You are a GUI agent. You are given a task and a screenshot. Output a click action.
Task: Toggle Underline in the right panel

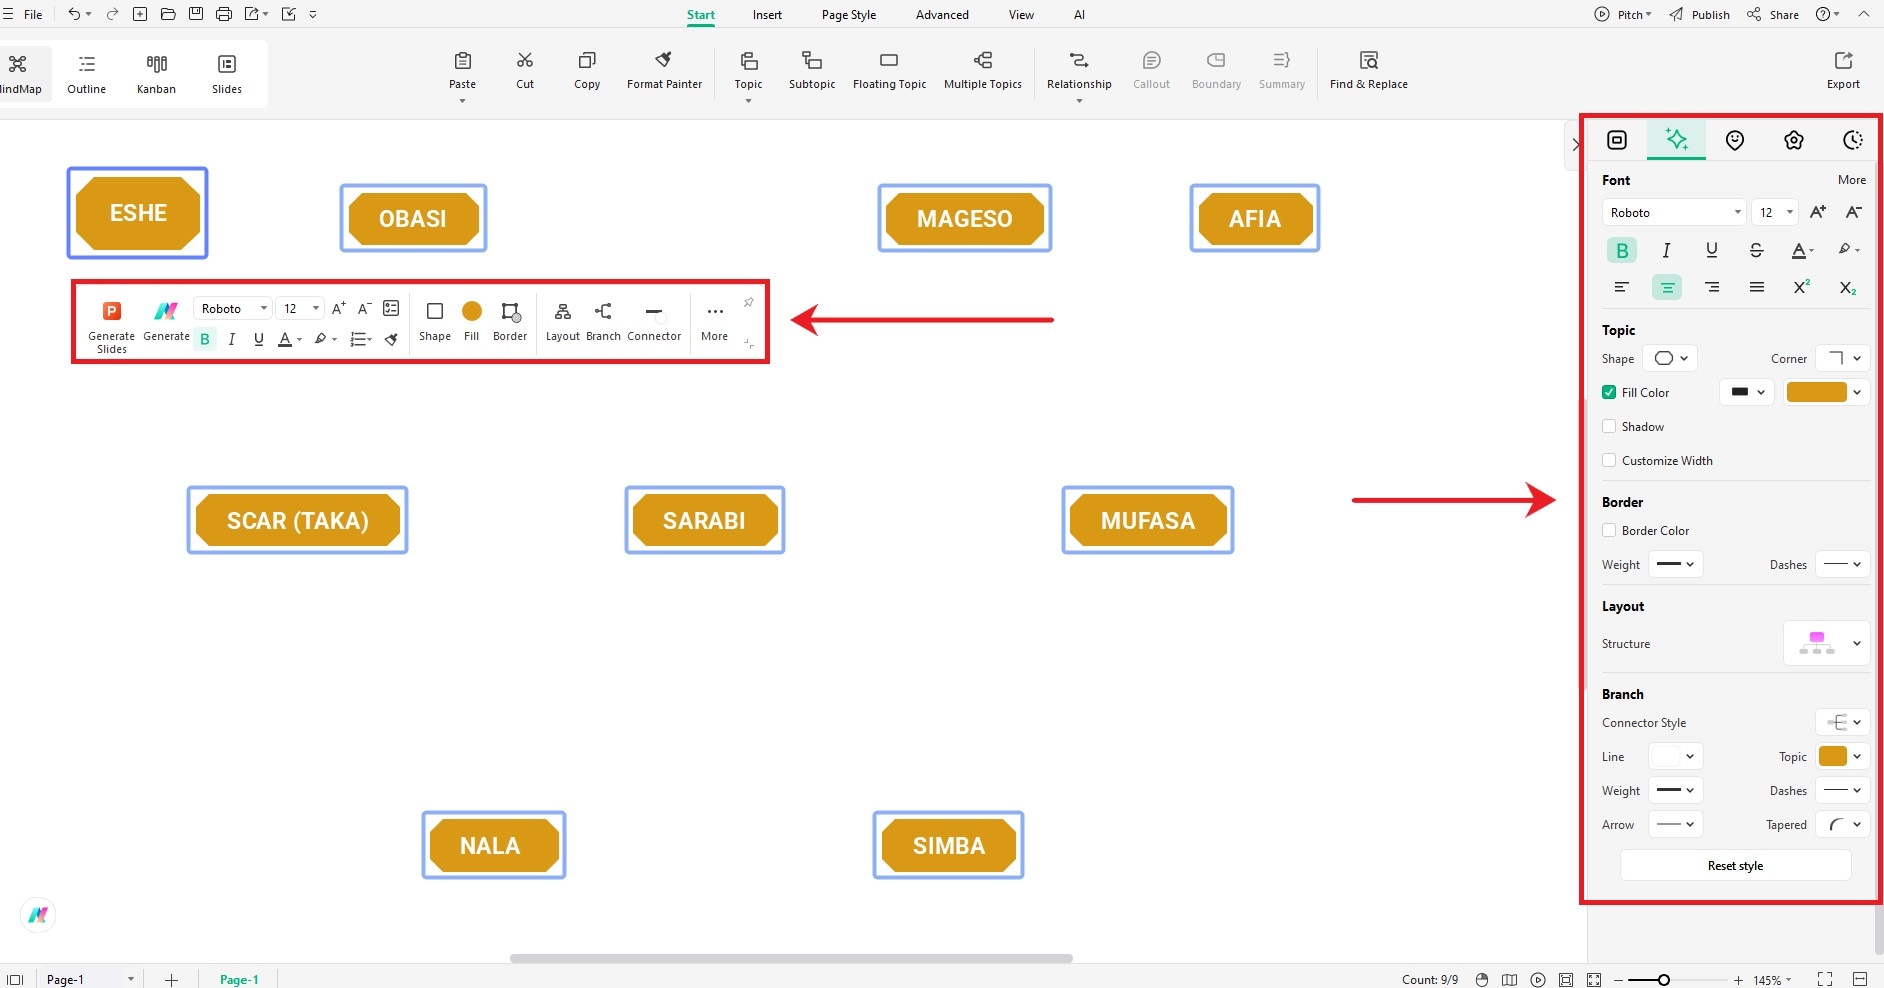pyautogui.click(x=1711, y=250)
